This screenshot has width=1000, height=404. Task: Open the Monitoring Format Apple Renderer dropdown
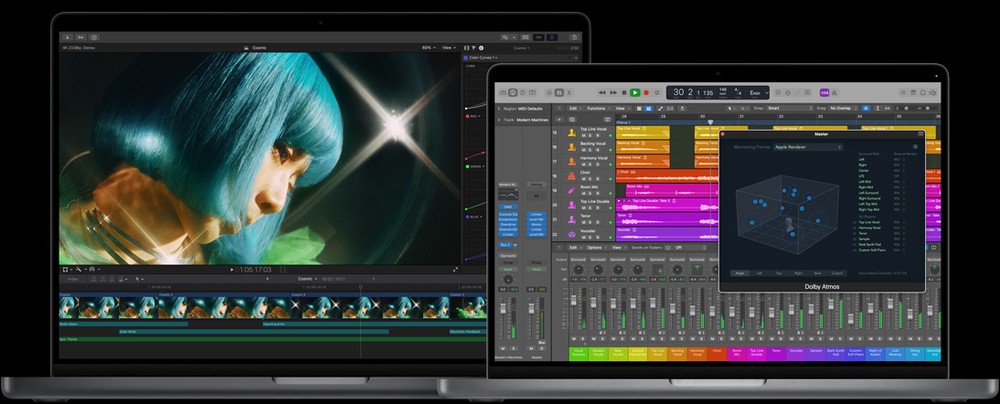[x=808, y=147]
